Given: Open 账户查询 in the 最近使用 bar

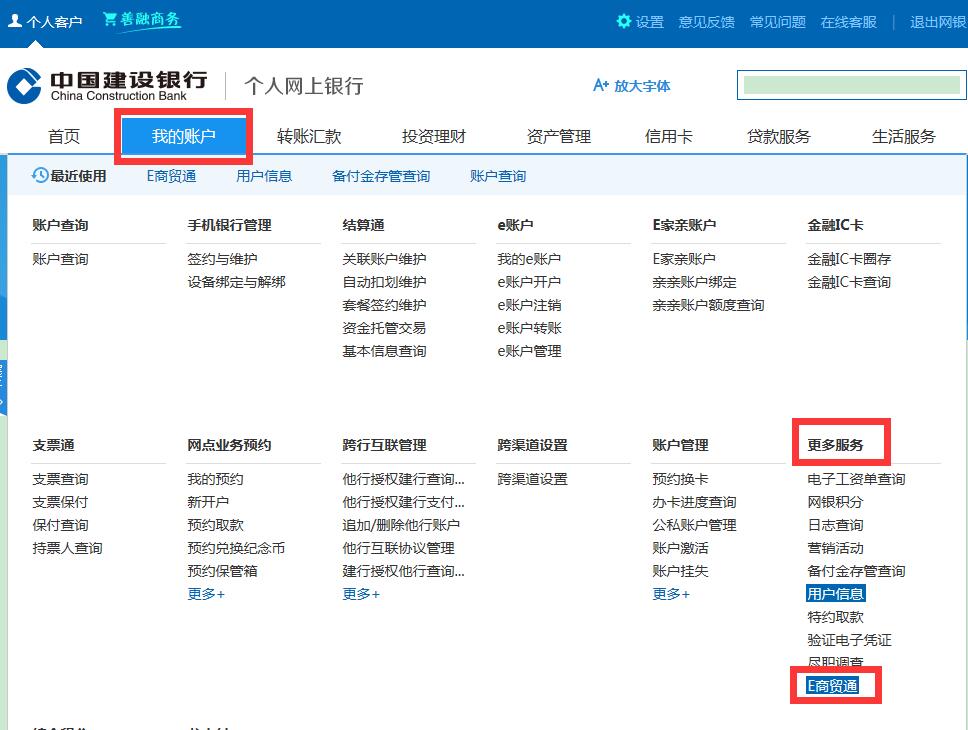Looking at the screenshot, I should point(498,176).
